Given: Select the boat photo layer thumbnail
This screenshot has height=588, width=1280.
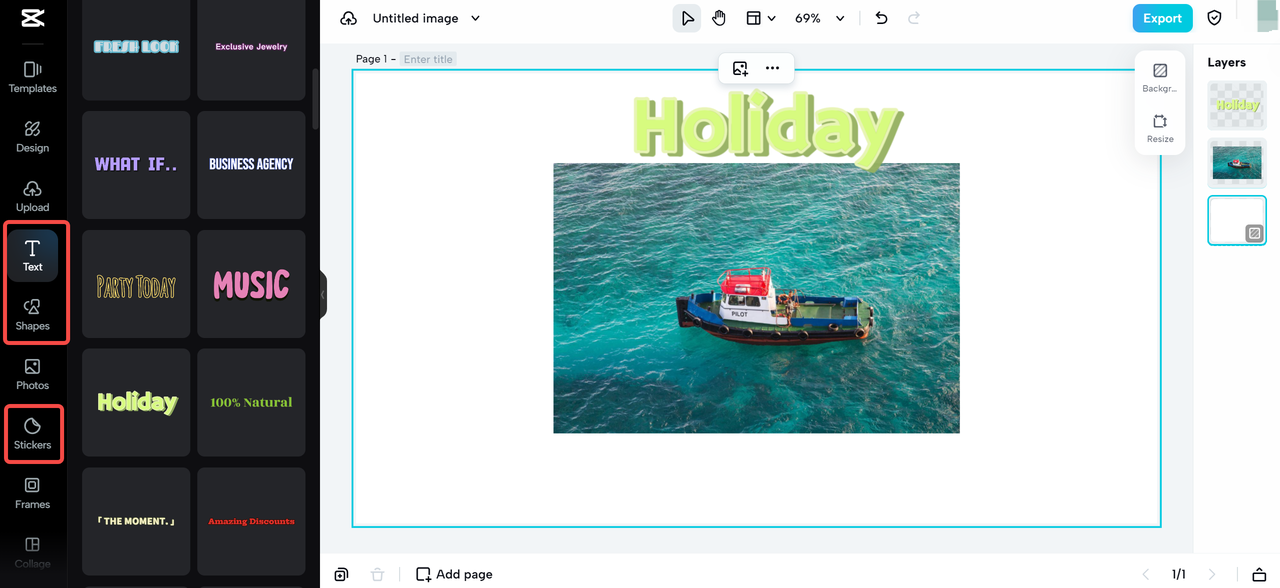Looking at the screenshot, I should click(x=1237, y=163).
